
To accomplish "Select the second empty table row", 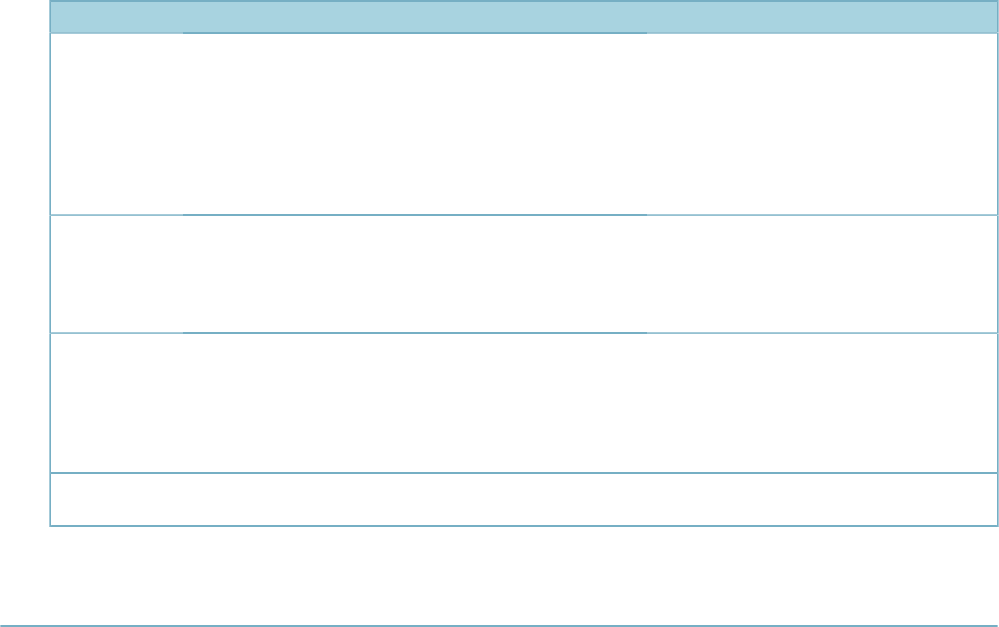I will point(524,274).
